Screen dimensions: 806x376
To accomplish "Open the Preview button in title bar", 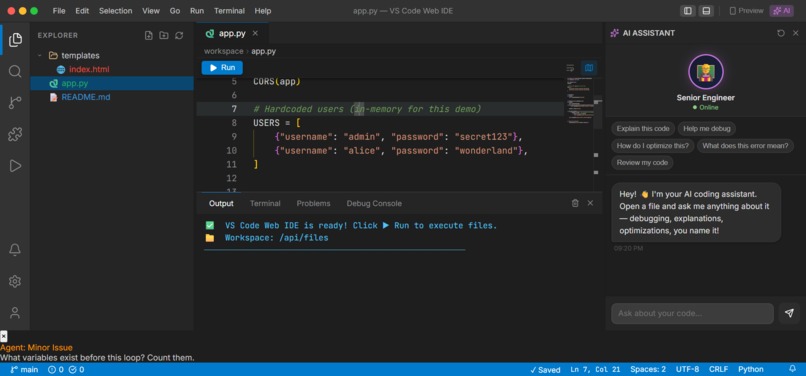I will [746, 11].
